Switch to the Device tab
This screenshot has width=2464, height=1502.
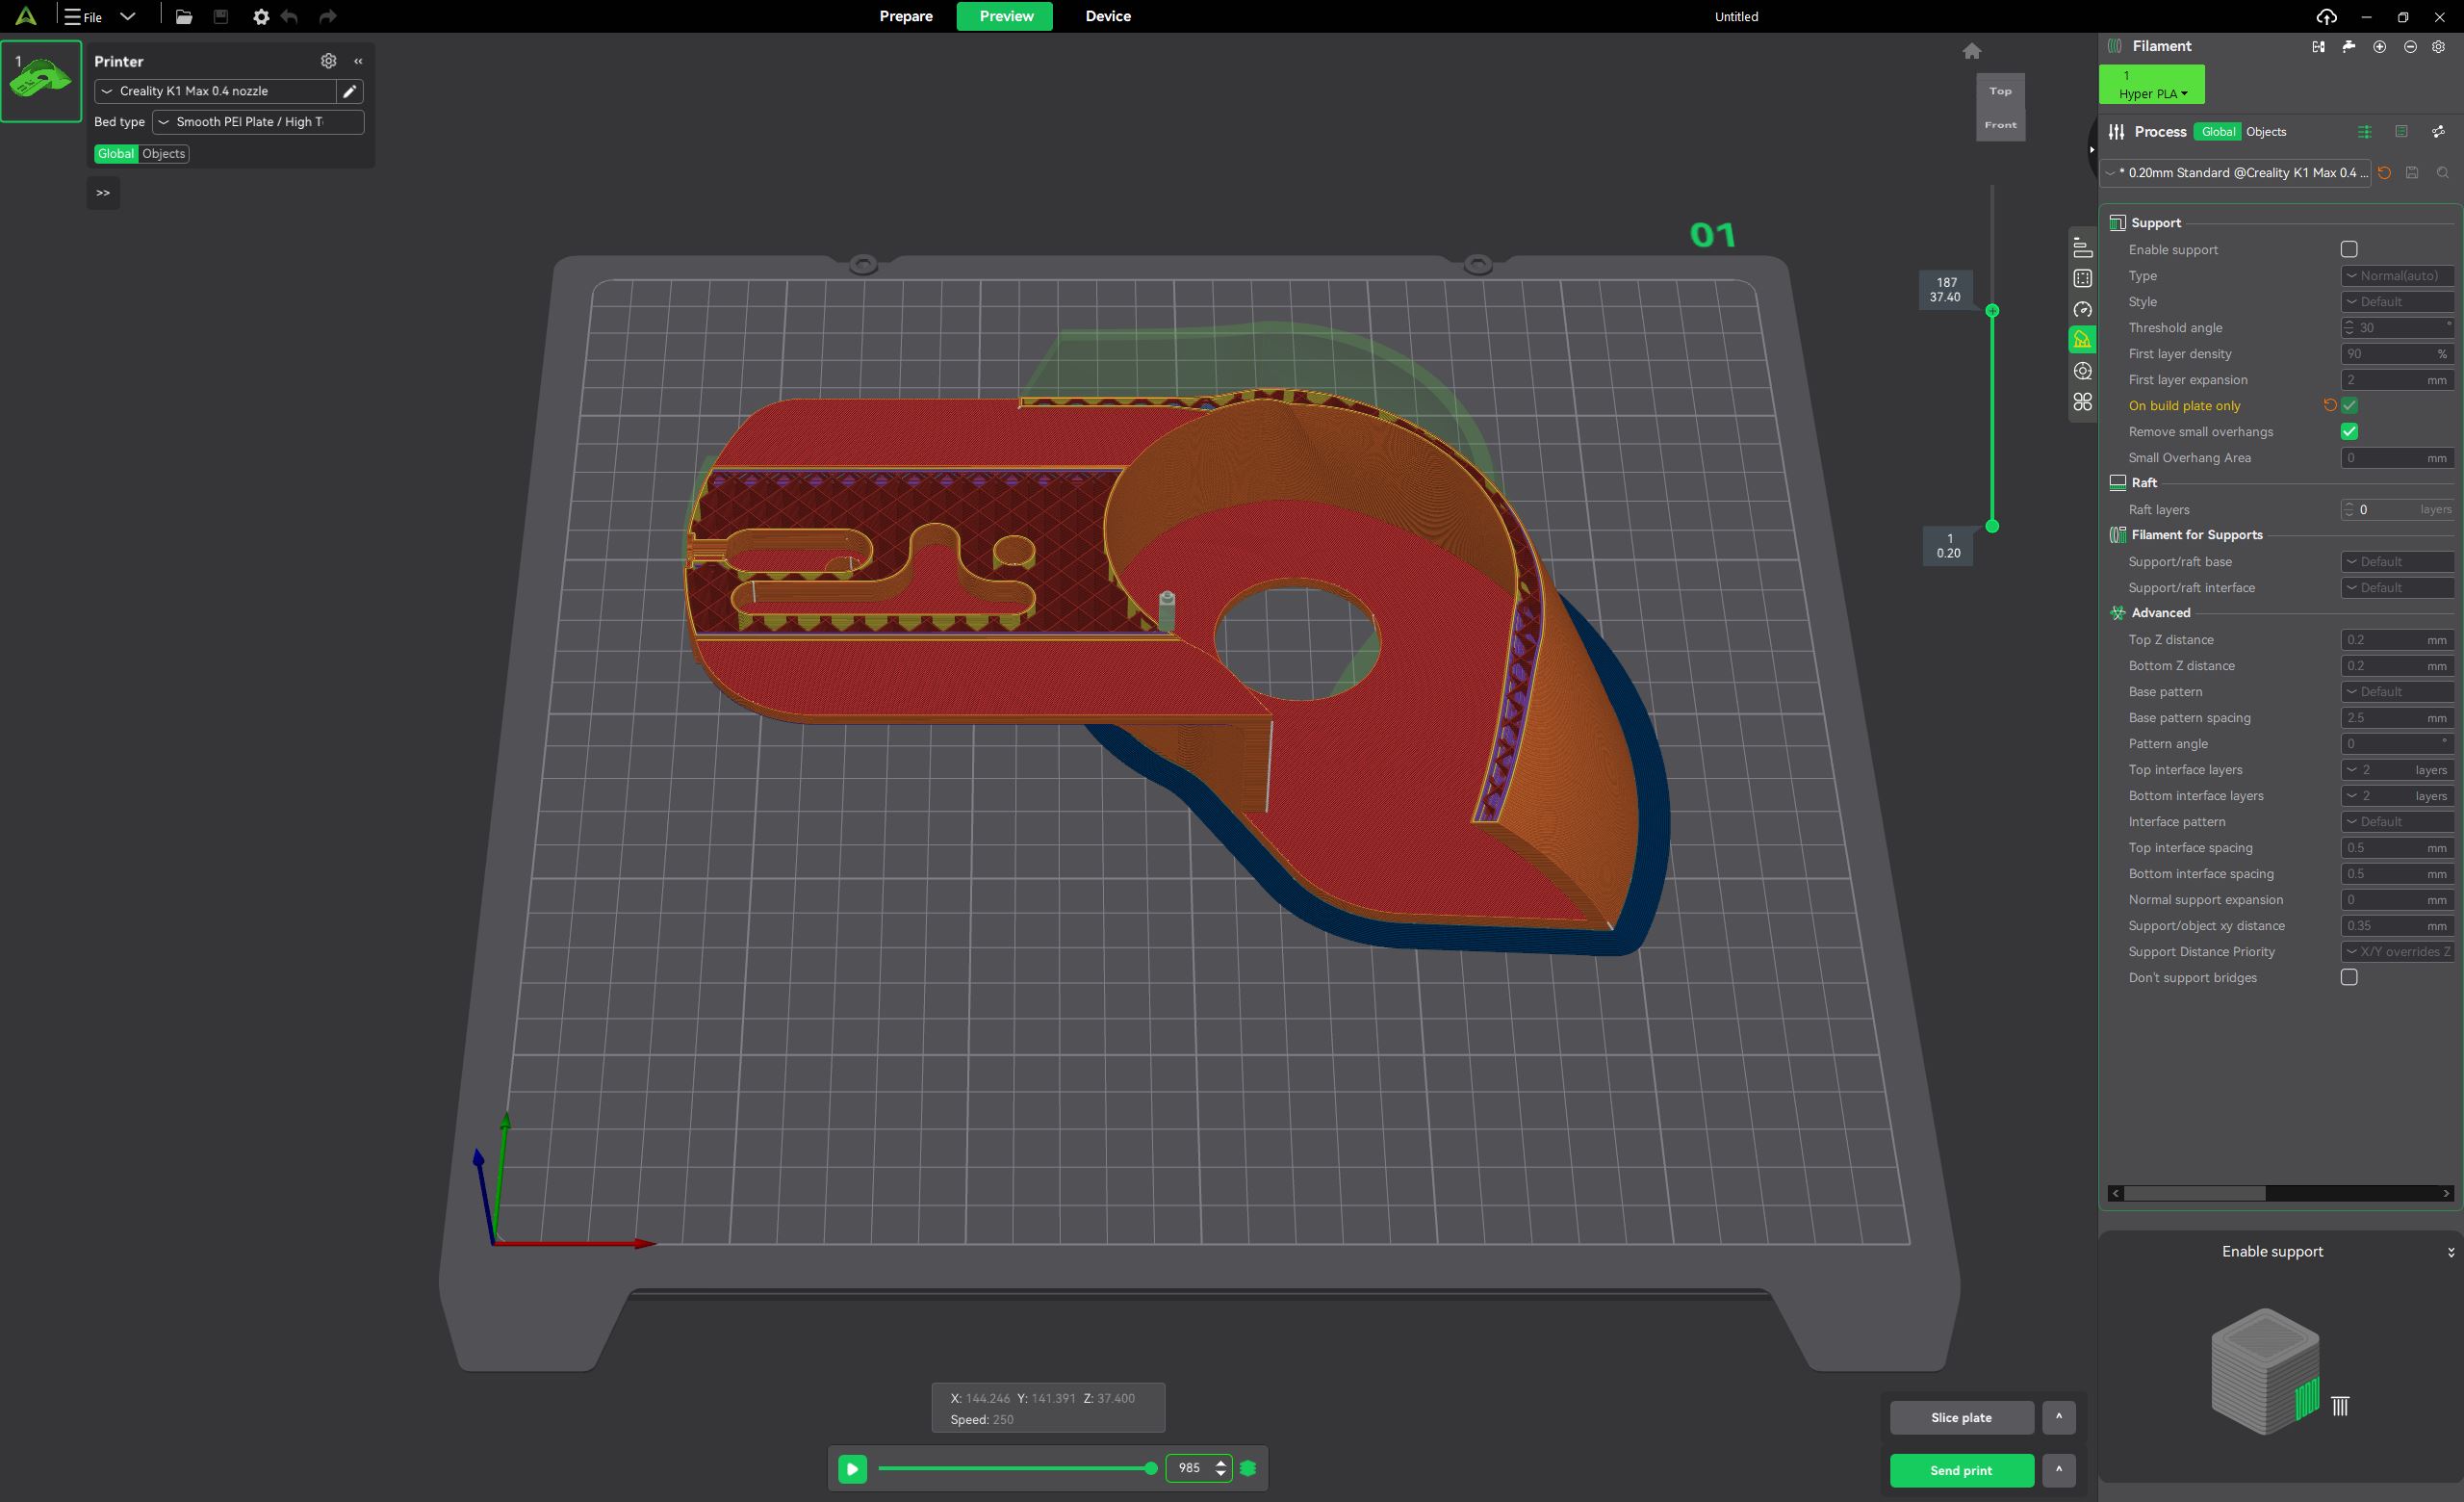point(1107,16)
